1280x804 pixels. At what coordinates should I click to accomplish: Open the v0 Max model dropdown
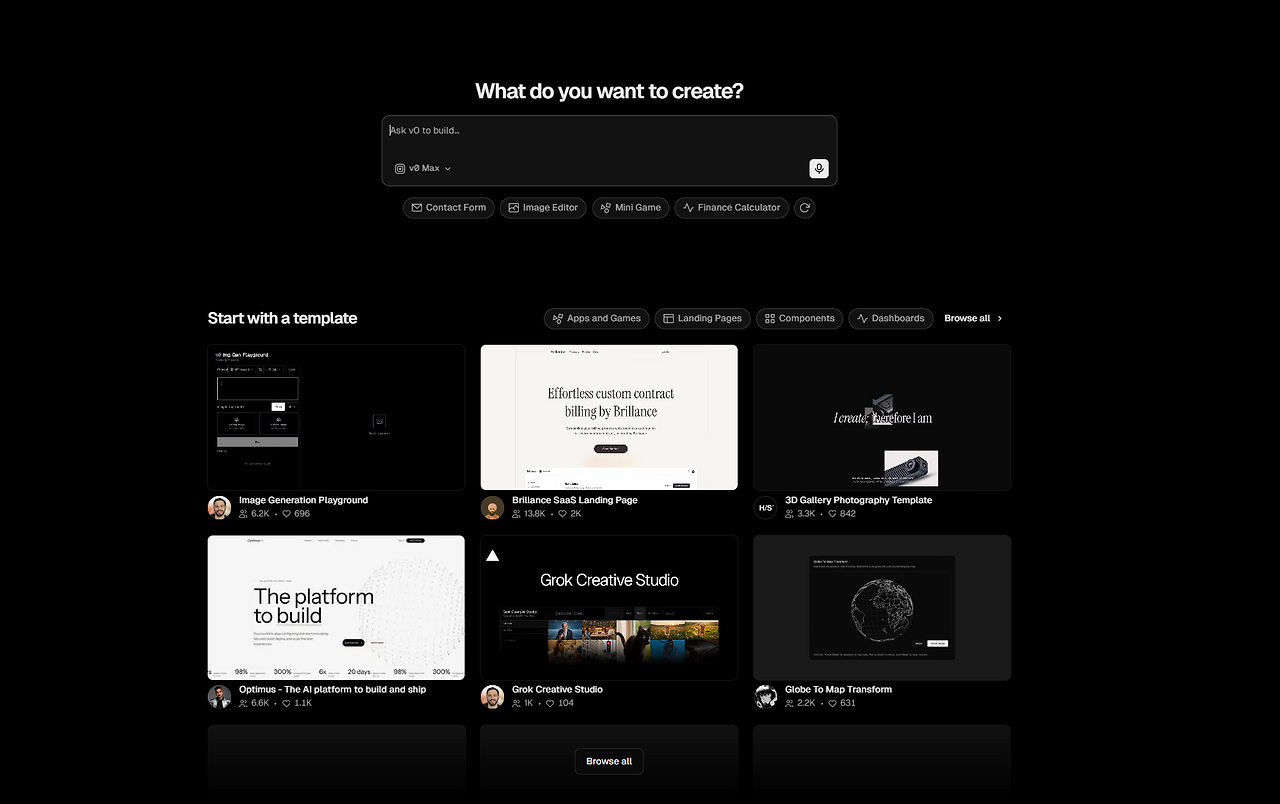point(423,169)
